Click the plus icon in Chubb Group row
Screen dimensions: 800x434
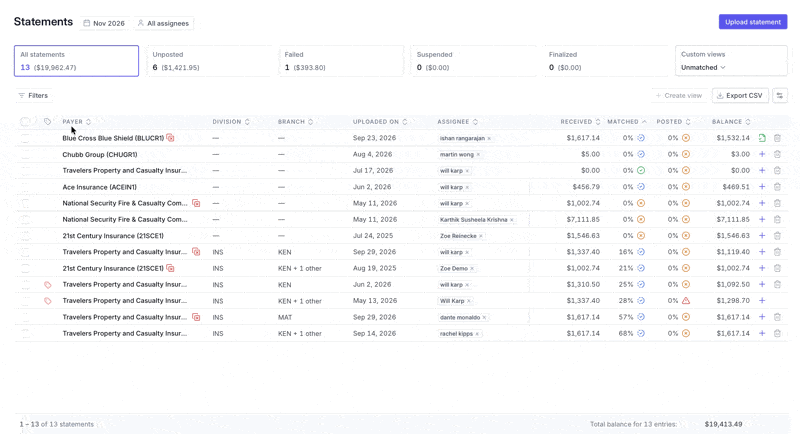tap(762, 154)
